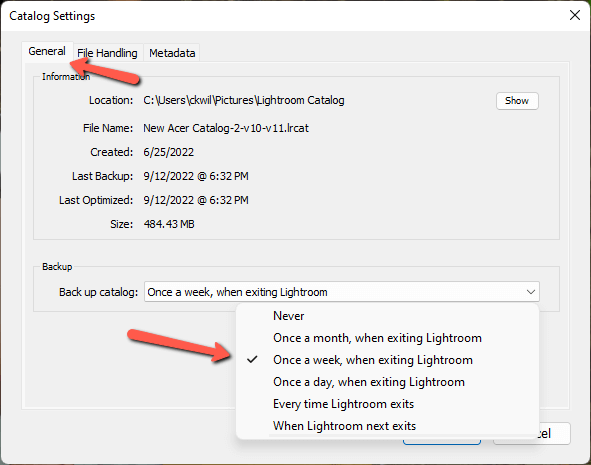Click the checkmark beside Once a week

coord(252,360)
